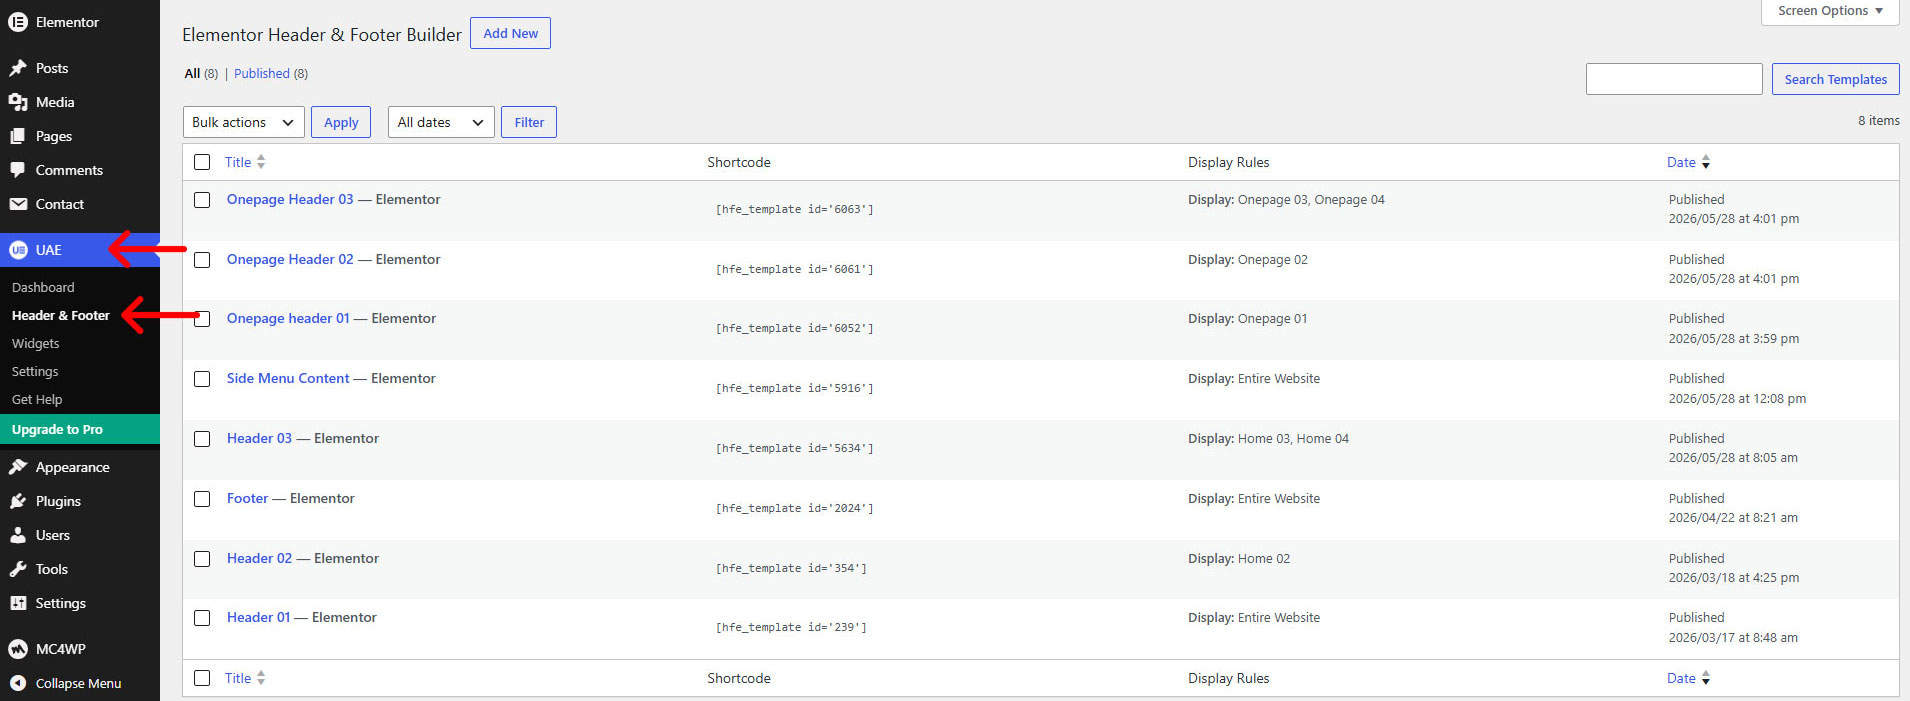
Task: Open the Onepage Header 03 template link
Action: click(x=290, y=199)
